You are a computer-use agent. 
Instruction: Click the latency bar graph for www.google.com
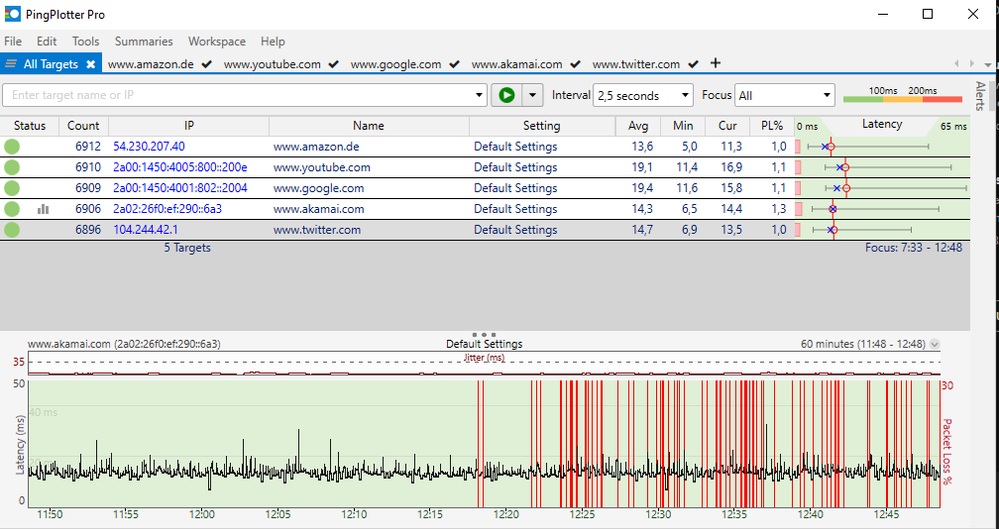click(x=882, y=189)
